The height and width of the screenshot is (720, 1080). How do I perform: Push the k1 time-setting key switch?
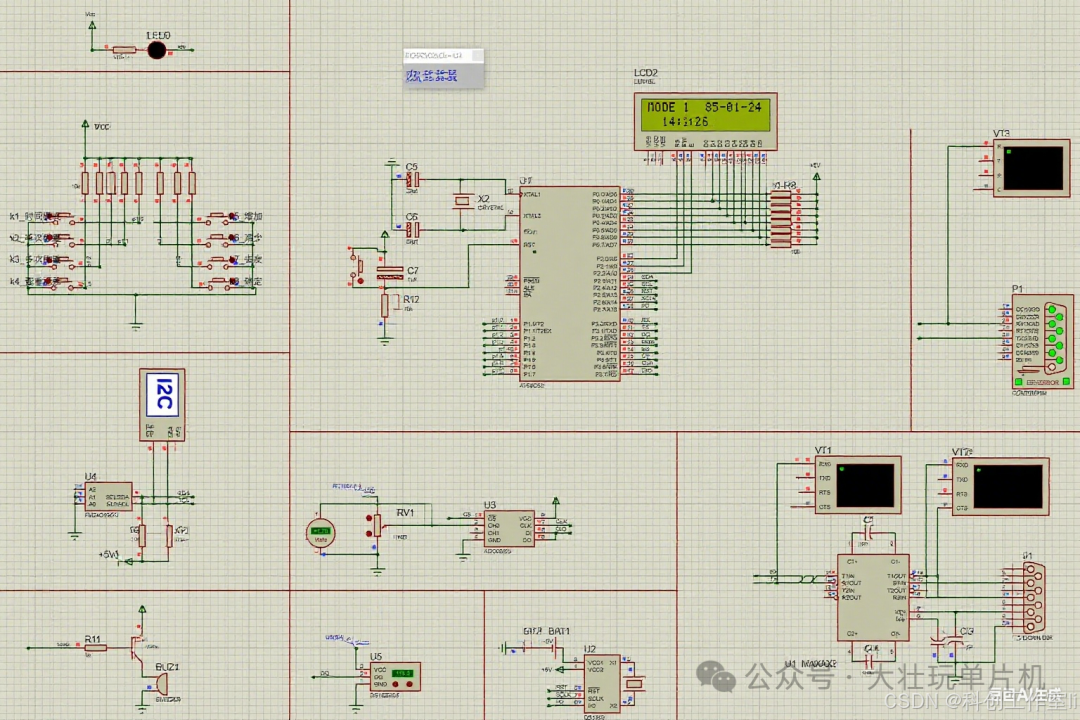click(63, 218)
